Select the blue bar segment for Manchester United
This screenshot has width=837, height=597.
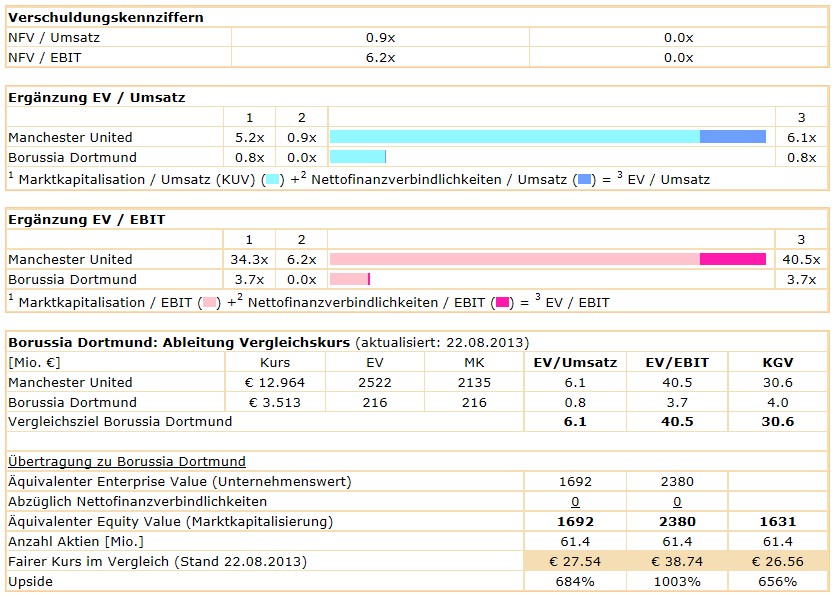pos(733,137)
